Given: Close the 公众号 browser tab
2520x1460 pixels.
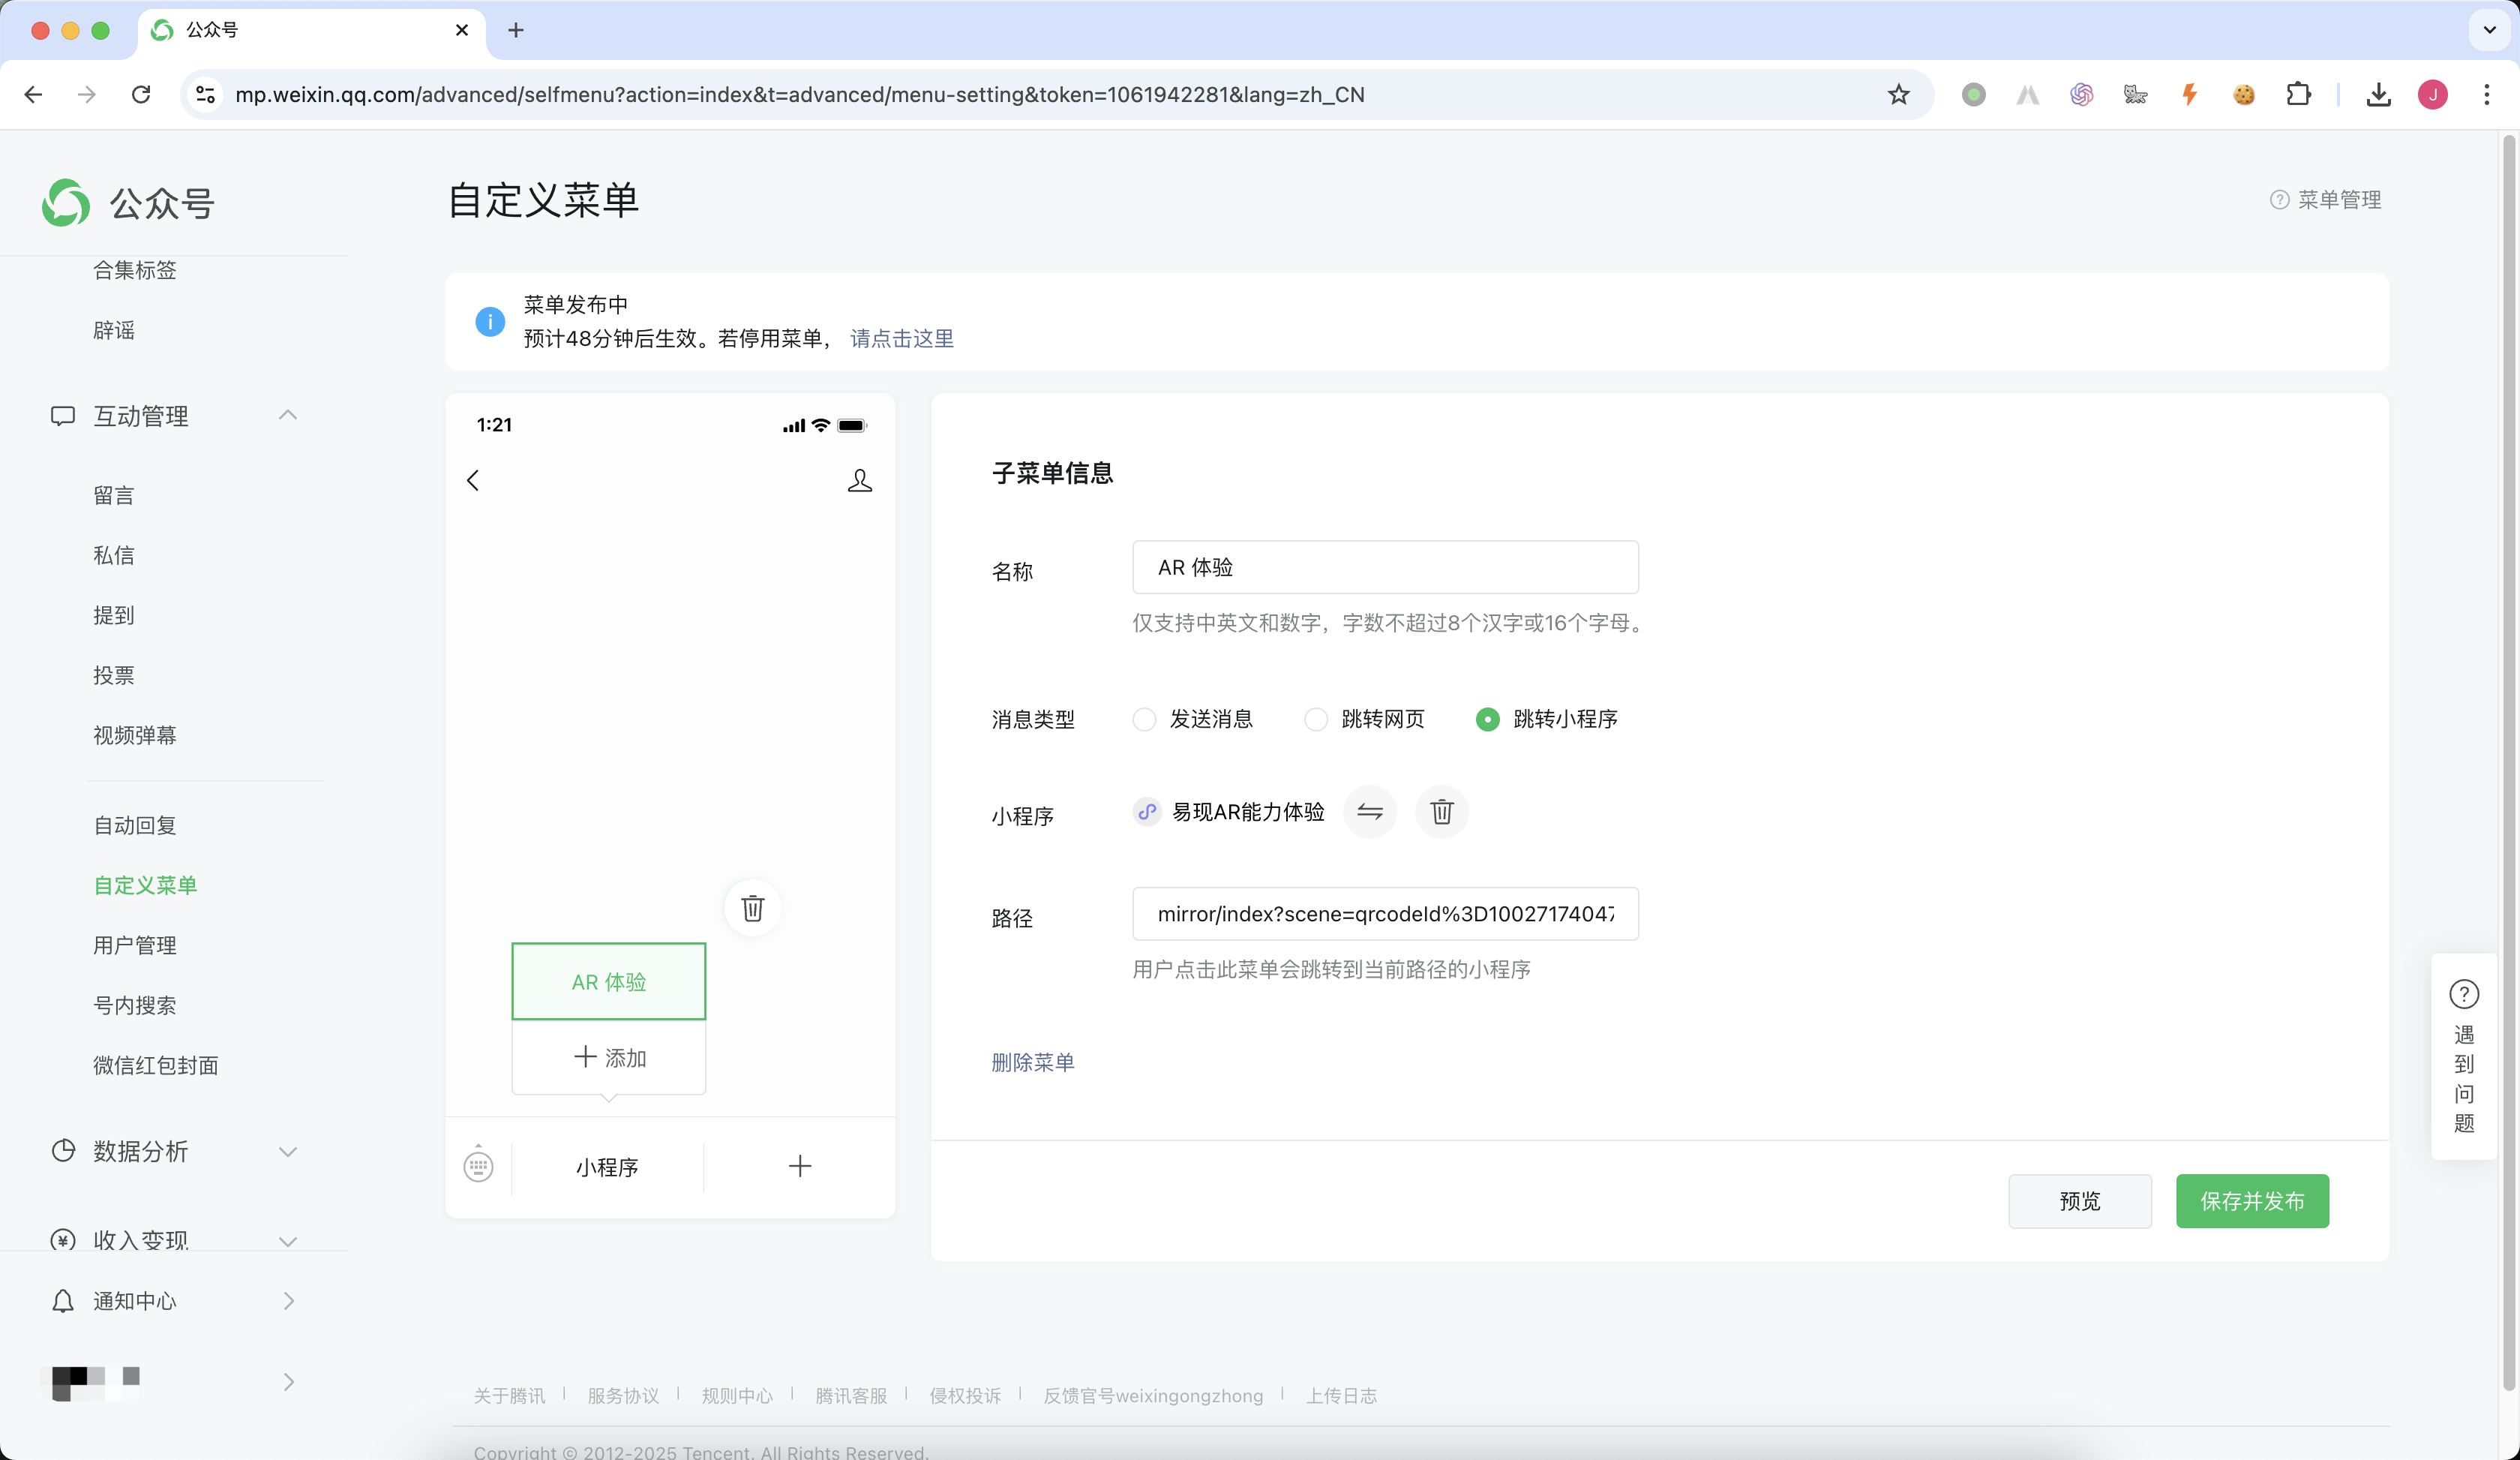Looking at the screenshot, I should tap(462, 30).
